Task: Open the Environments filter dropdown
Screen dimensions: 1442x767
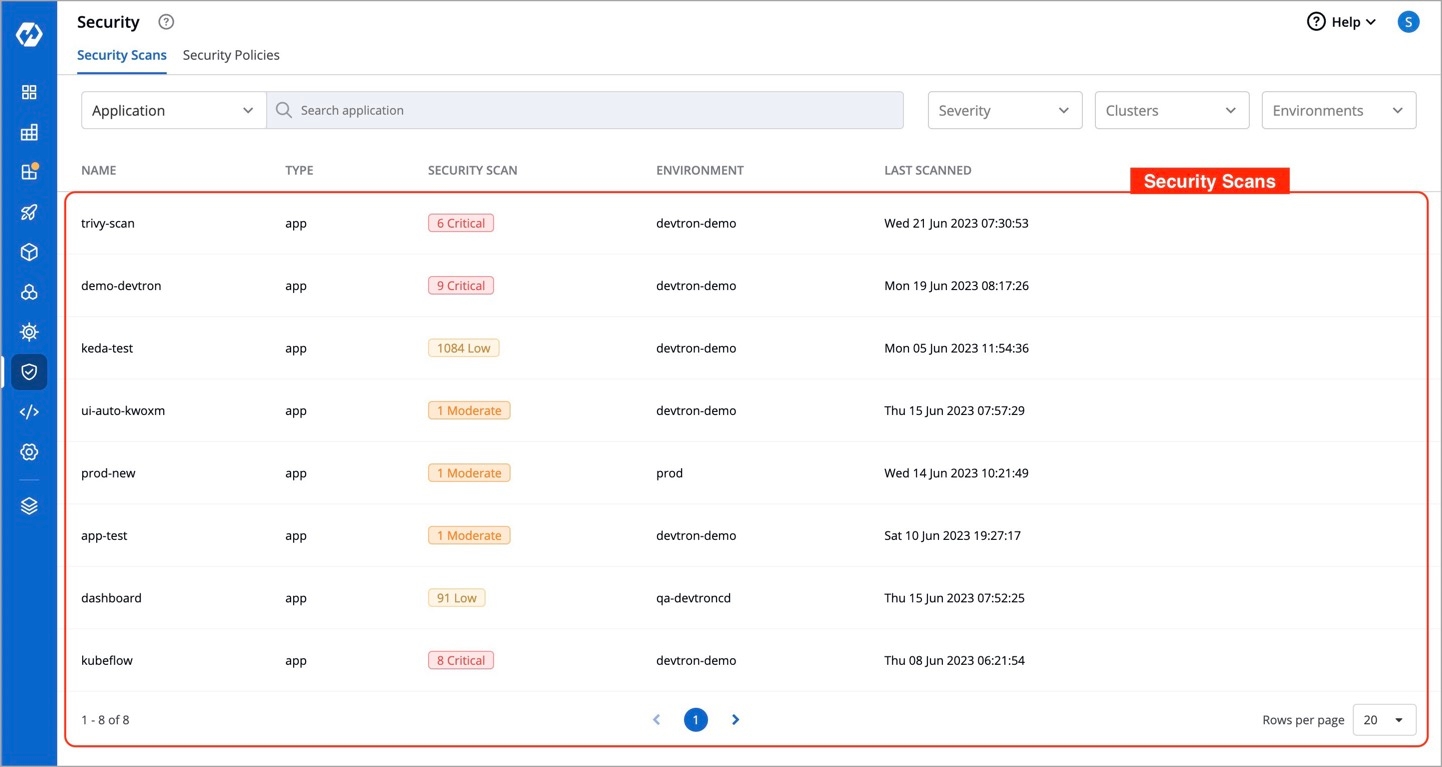Action: [x=1338, y=111]
